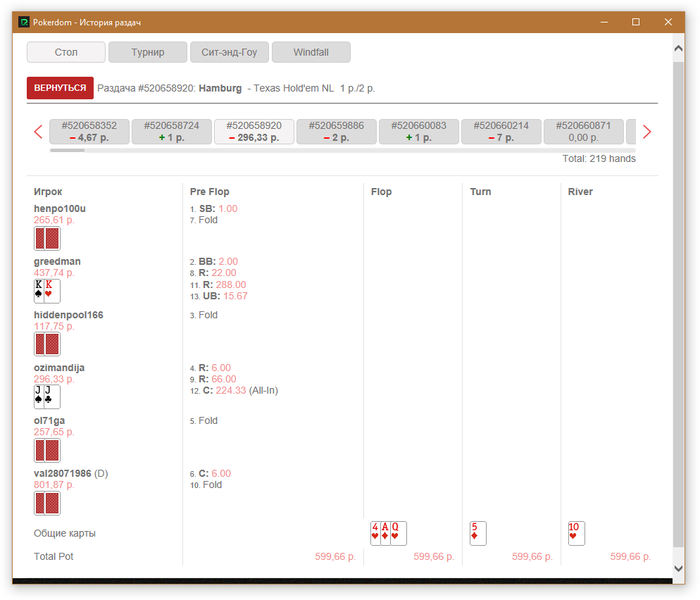Open the Стол tab

point(66,52)
